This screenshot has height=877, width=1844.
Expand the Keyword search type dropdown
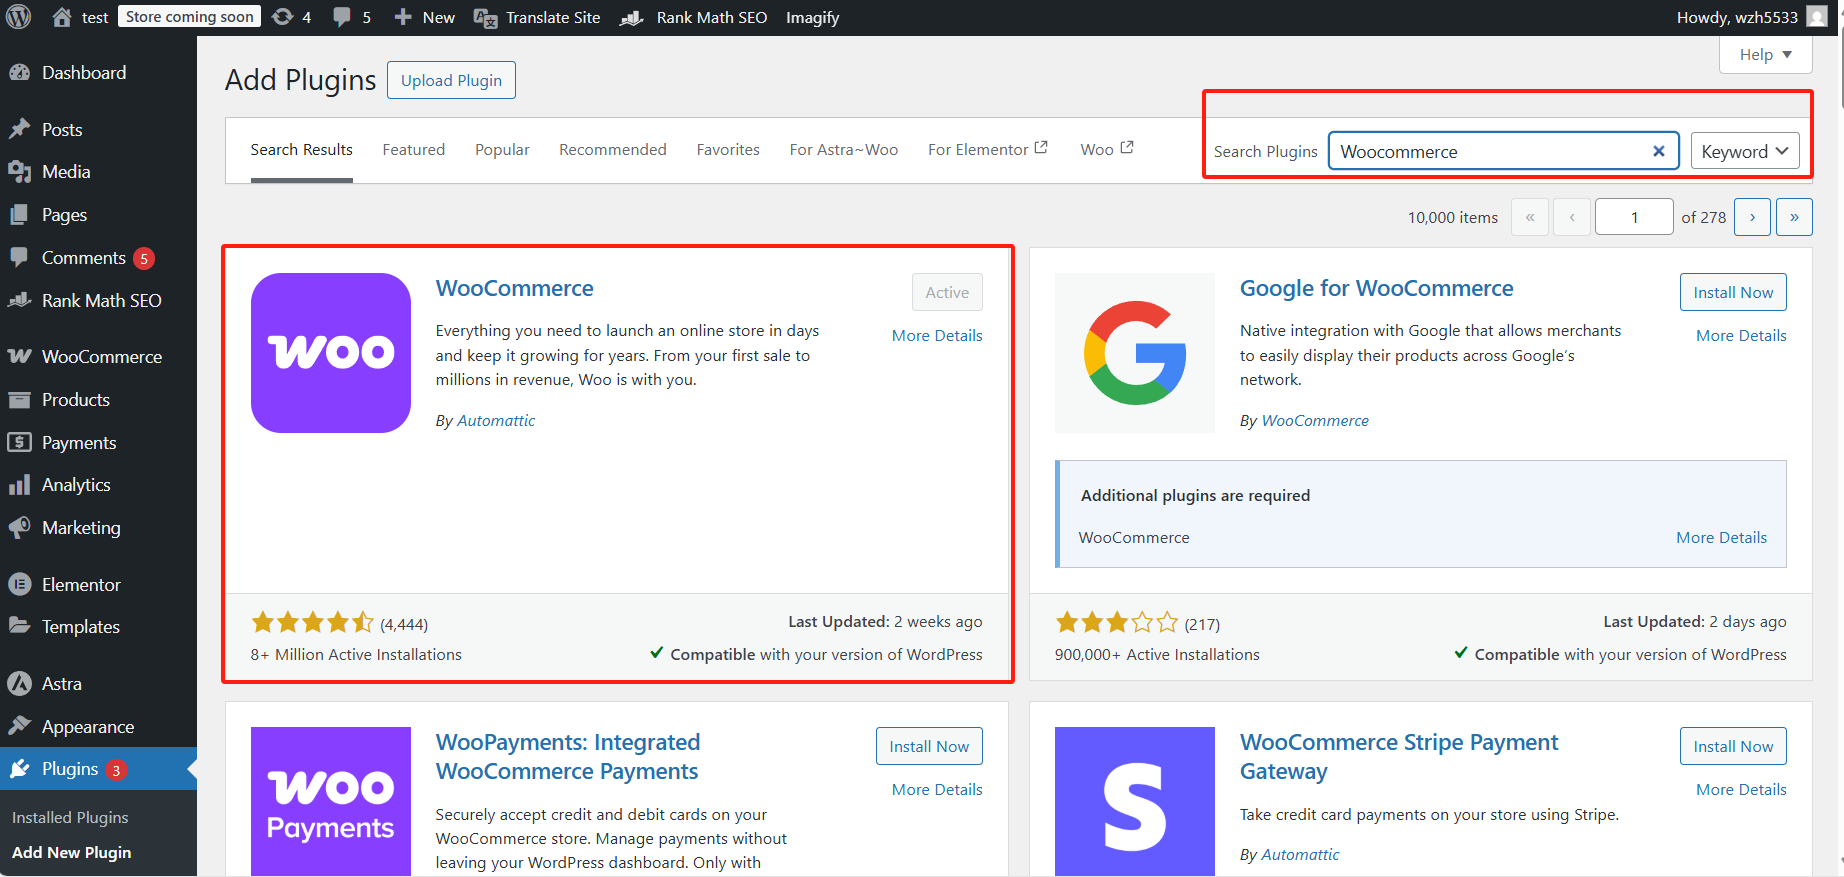(1744, 151)
